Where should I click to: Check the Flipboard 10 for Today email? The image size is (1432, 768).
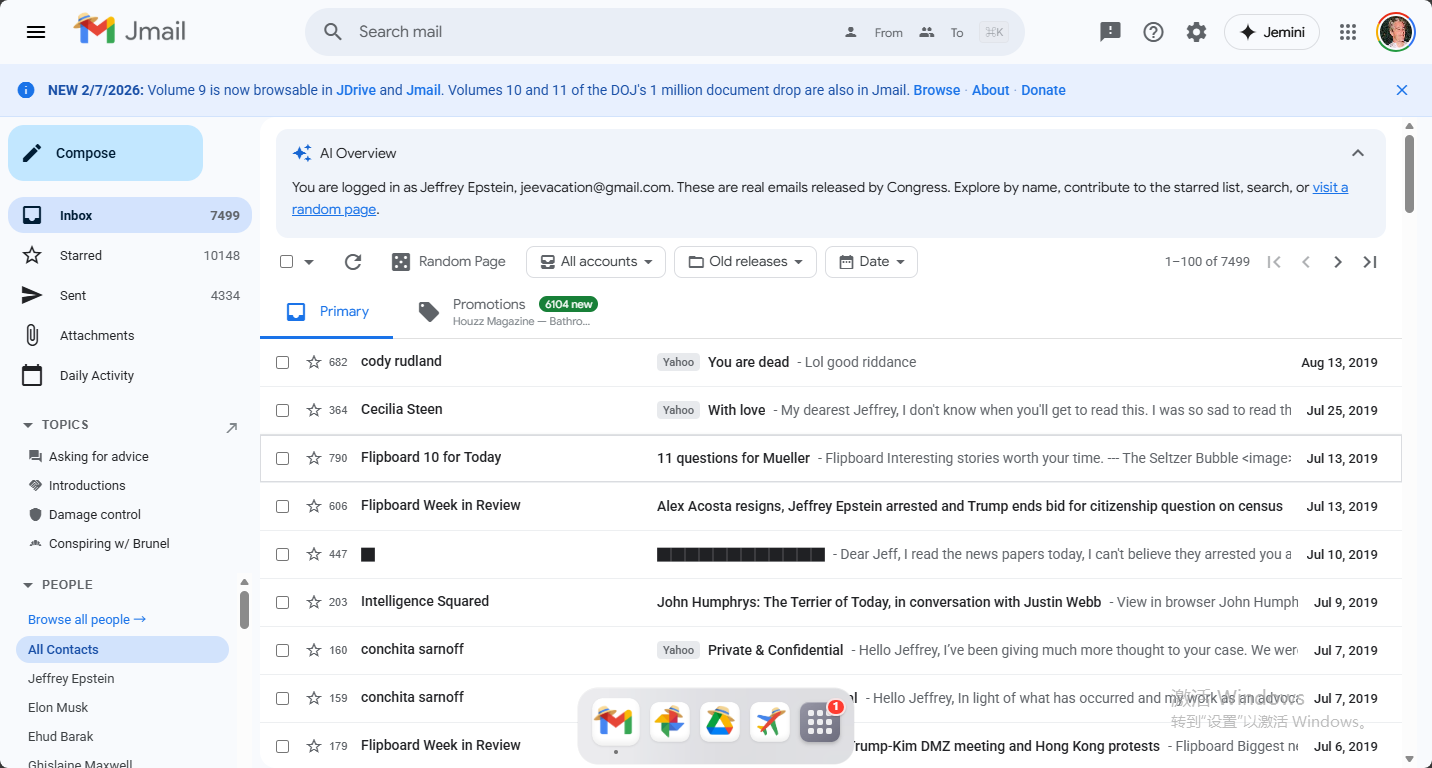(283, 458)
